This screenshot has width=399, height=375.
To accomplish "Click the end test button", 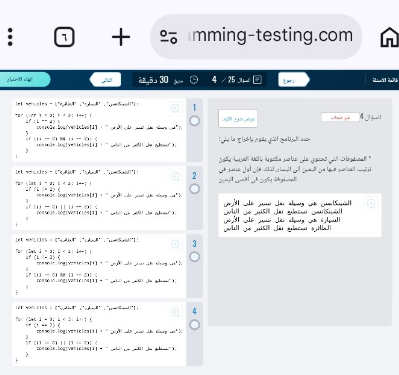I will click(24, 80).
